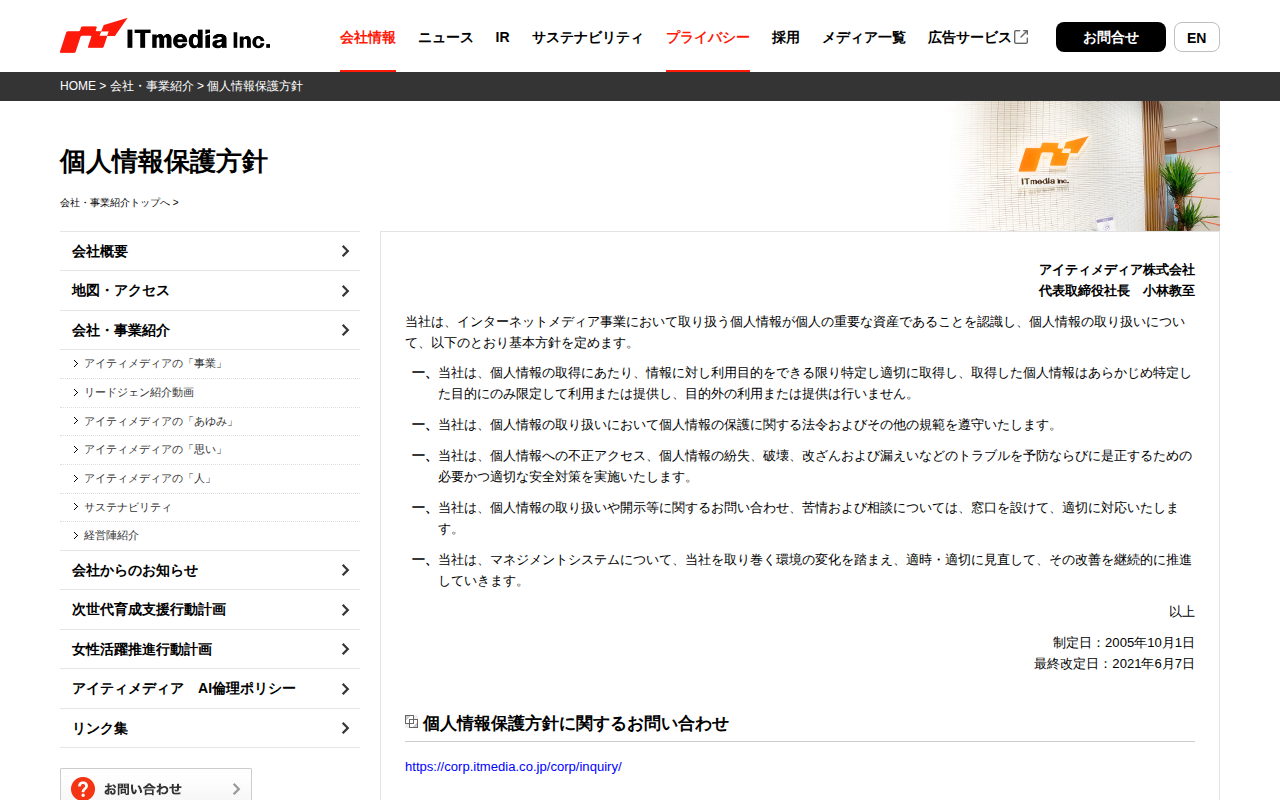
Task: Click the black お問合せ button
Action: 1111,37
